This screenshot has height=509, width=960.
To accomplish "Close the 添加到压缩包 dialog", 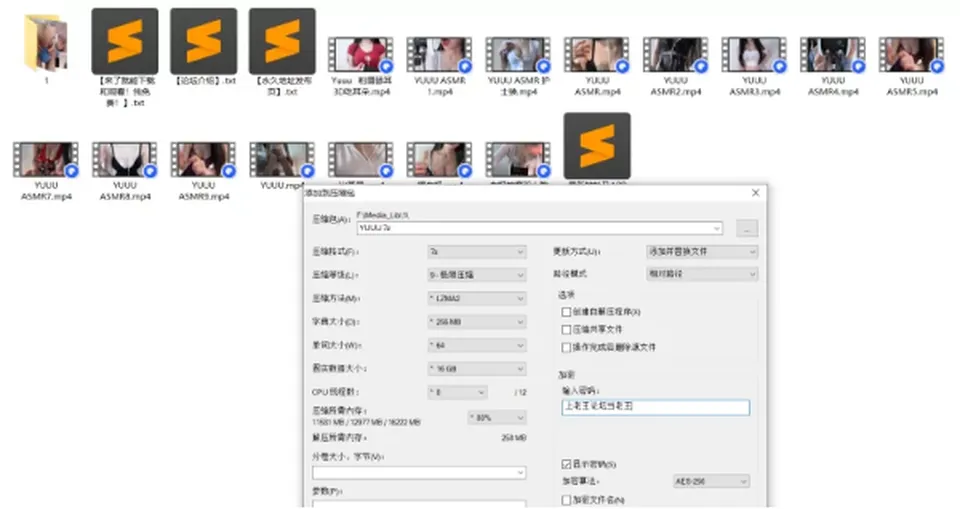I will 756,193.
